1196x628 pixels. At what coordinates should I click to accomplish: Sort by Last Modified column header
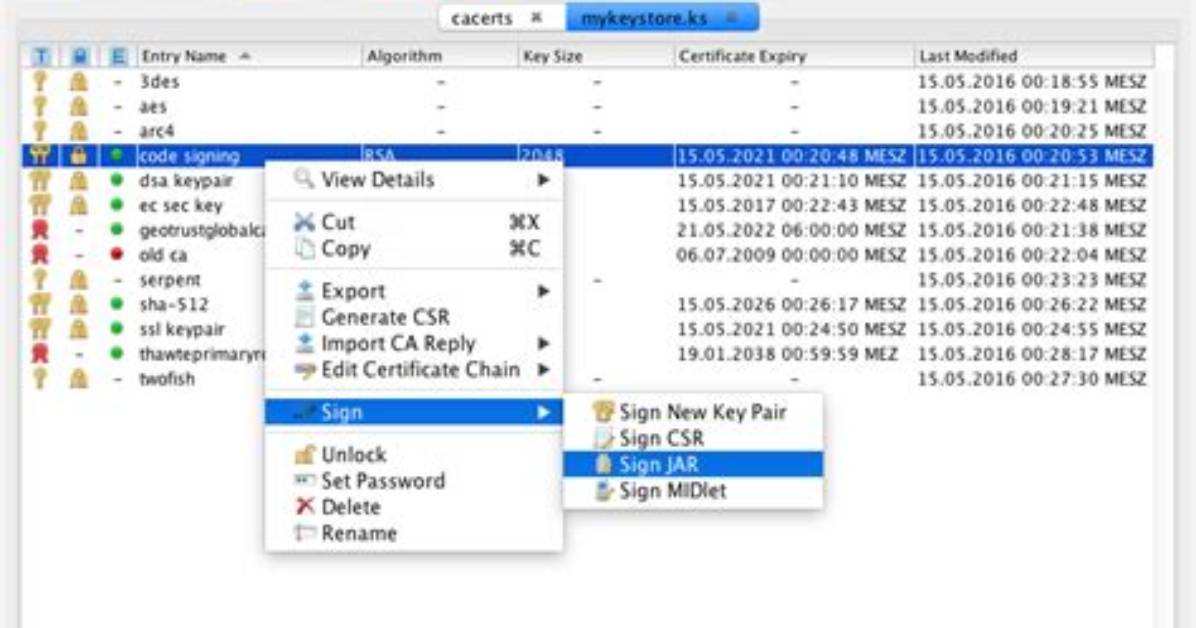coord(1034,56)
